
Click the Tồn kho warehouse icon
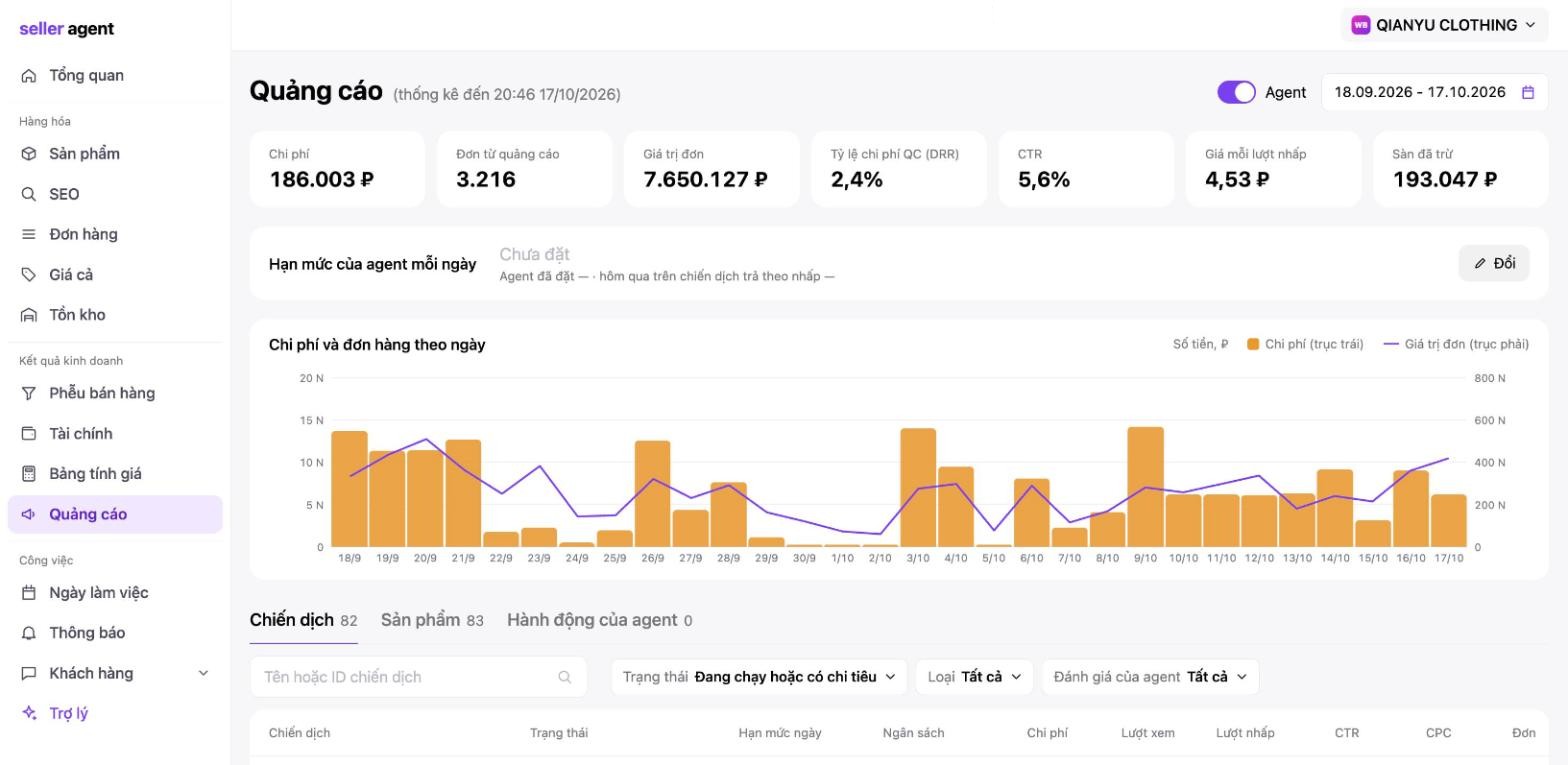coord(29,315)
